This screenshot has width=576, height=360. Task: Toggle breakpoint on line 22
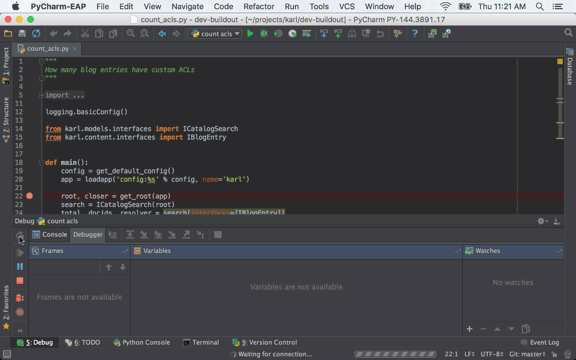29,196
